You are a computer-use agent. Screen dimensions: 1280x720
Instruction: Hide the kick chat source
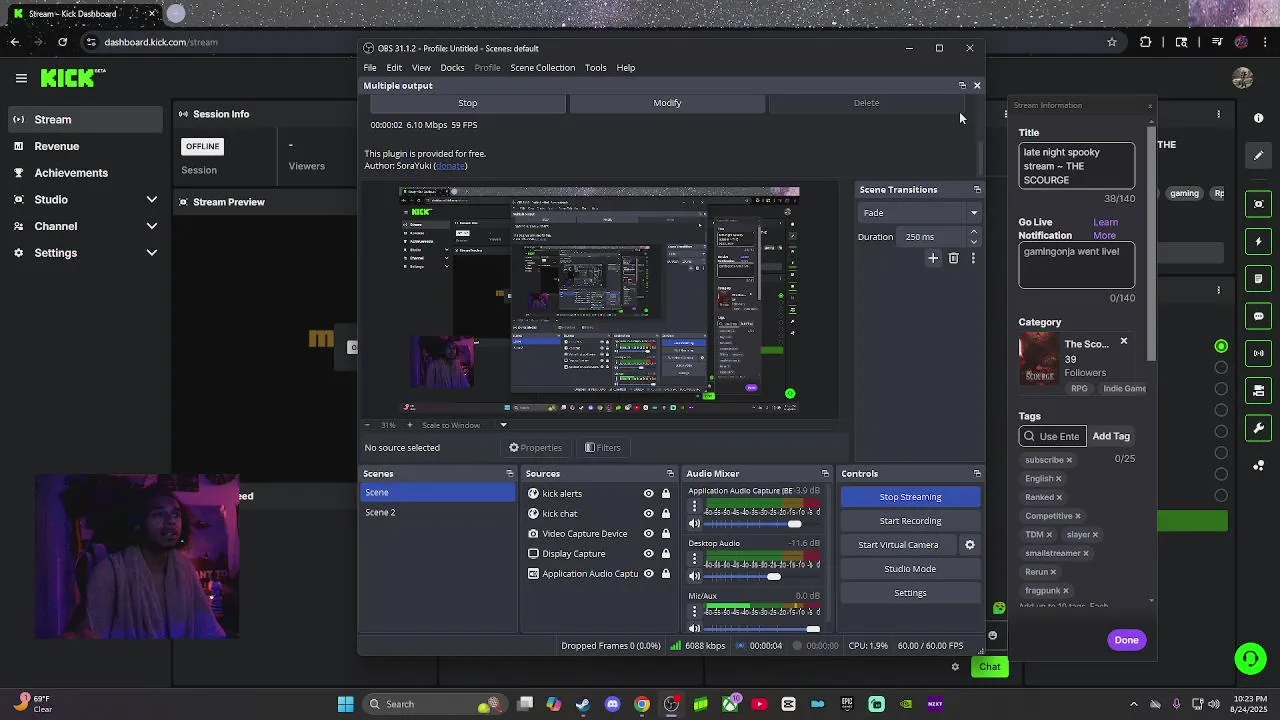click(648, 514)
